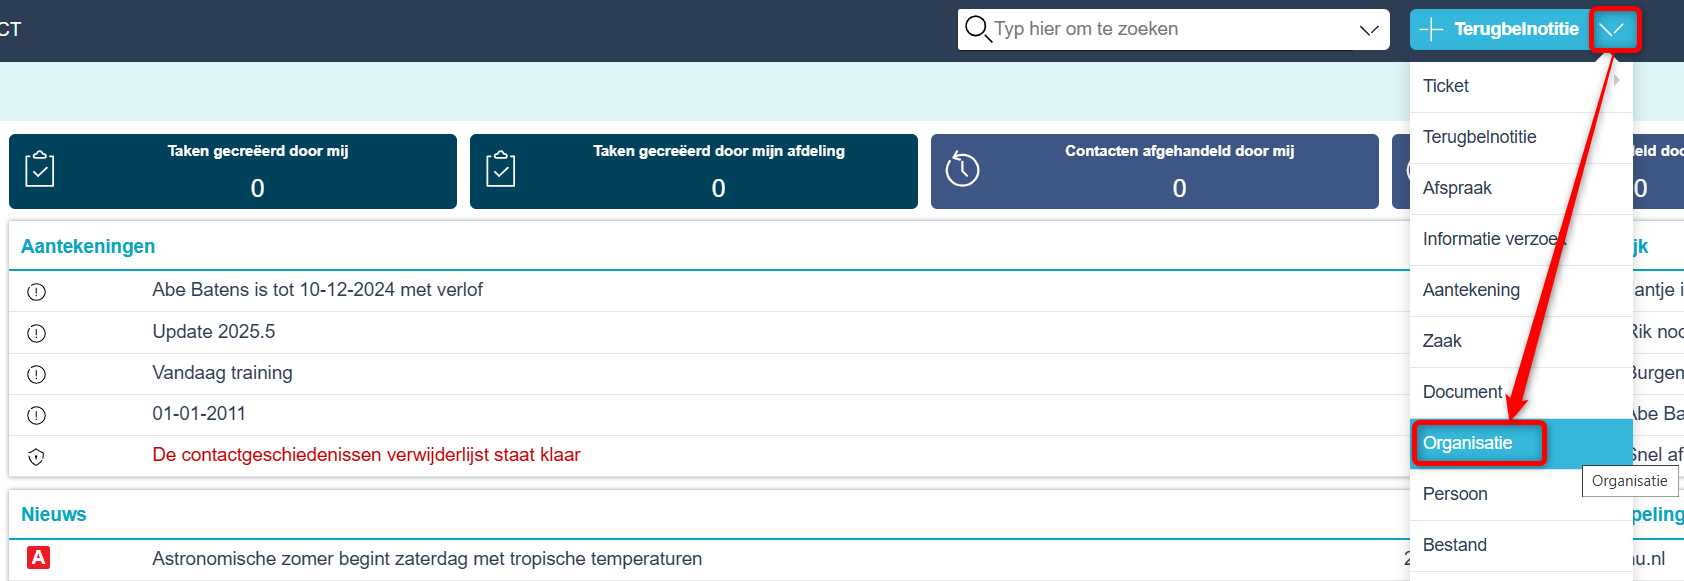Collapse the Terugbelnotitie dropdown arrow

[x=1611, y=30]
